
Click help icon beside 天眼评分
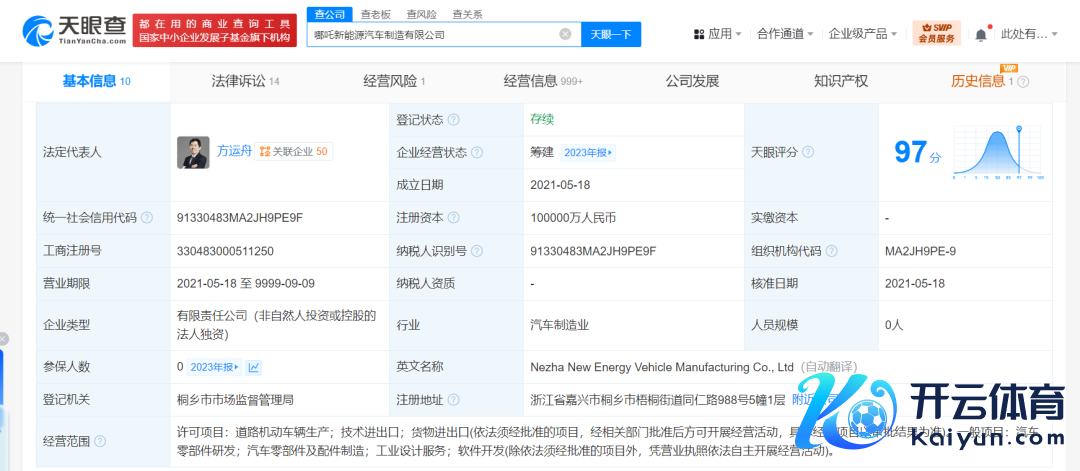click(x=808, y=152)
